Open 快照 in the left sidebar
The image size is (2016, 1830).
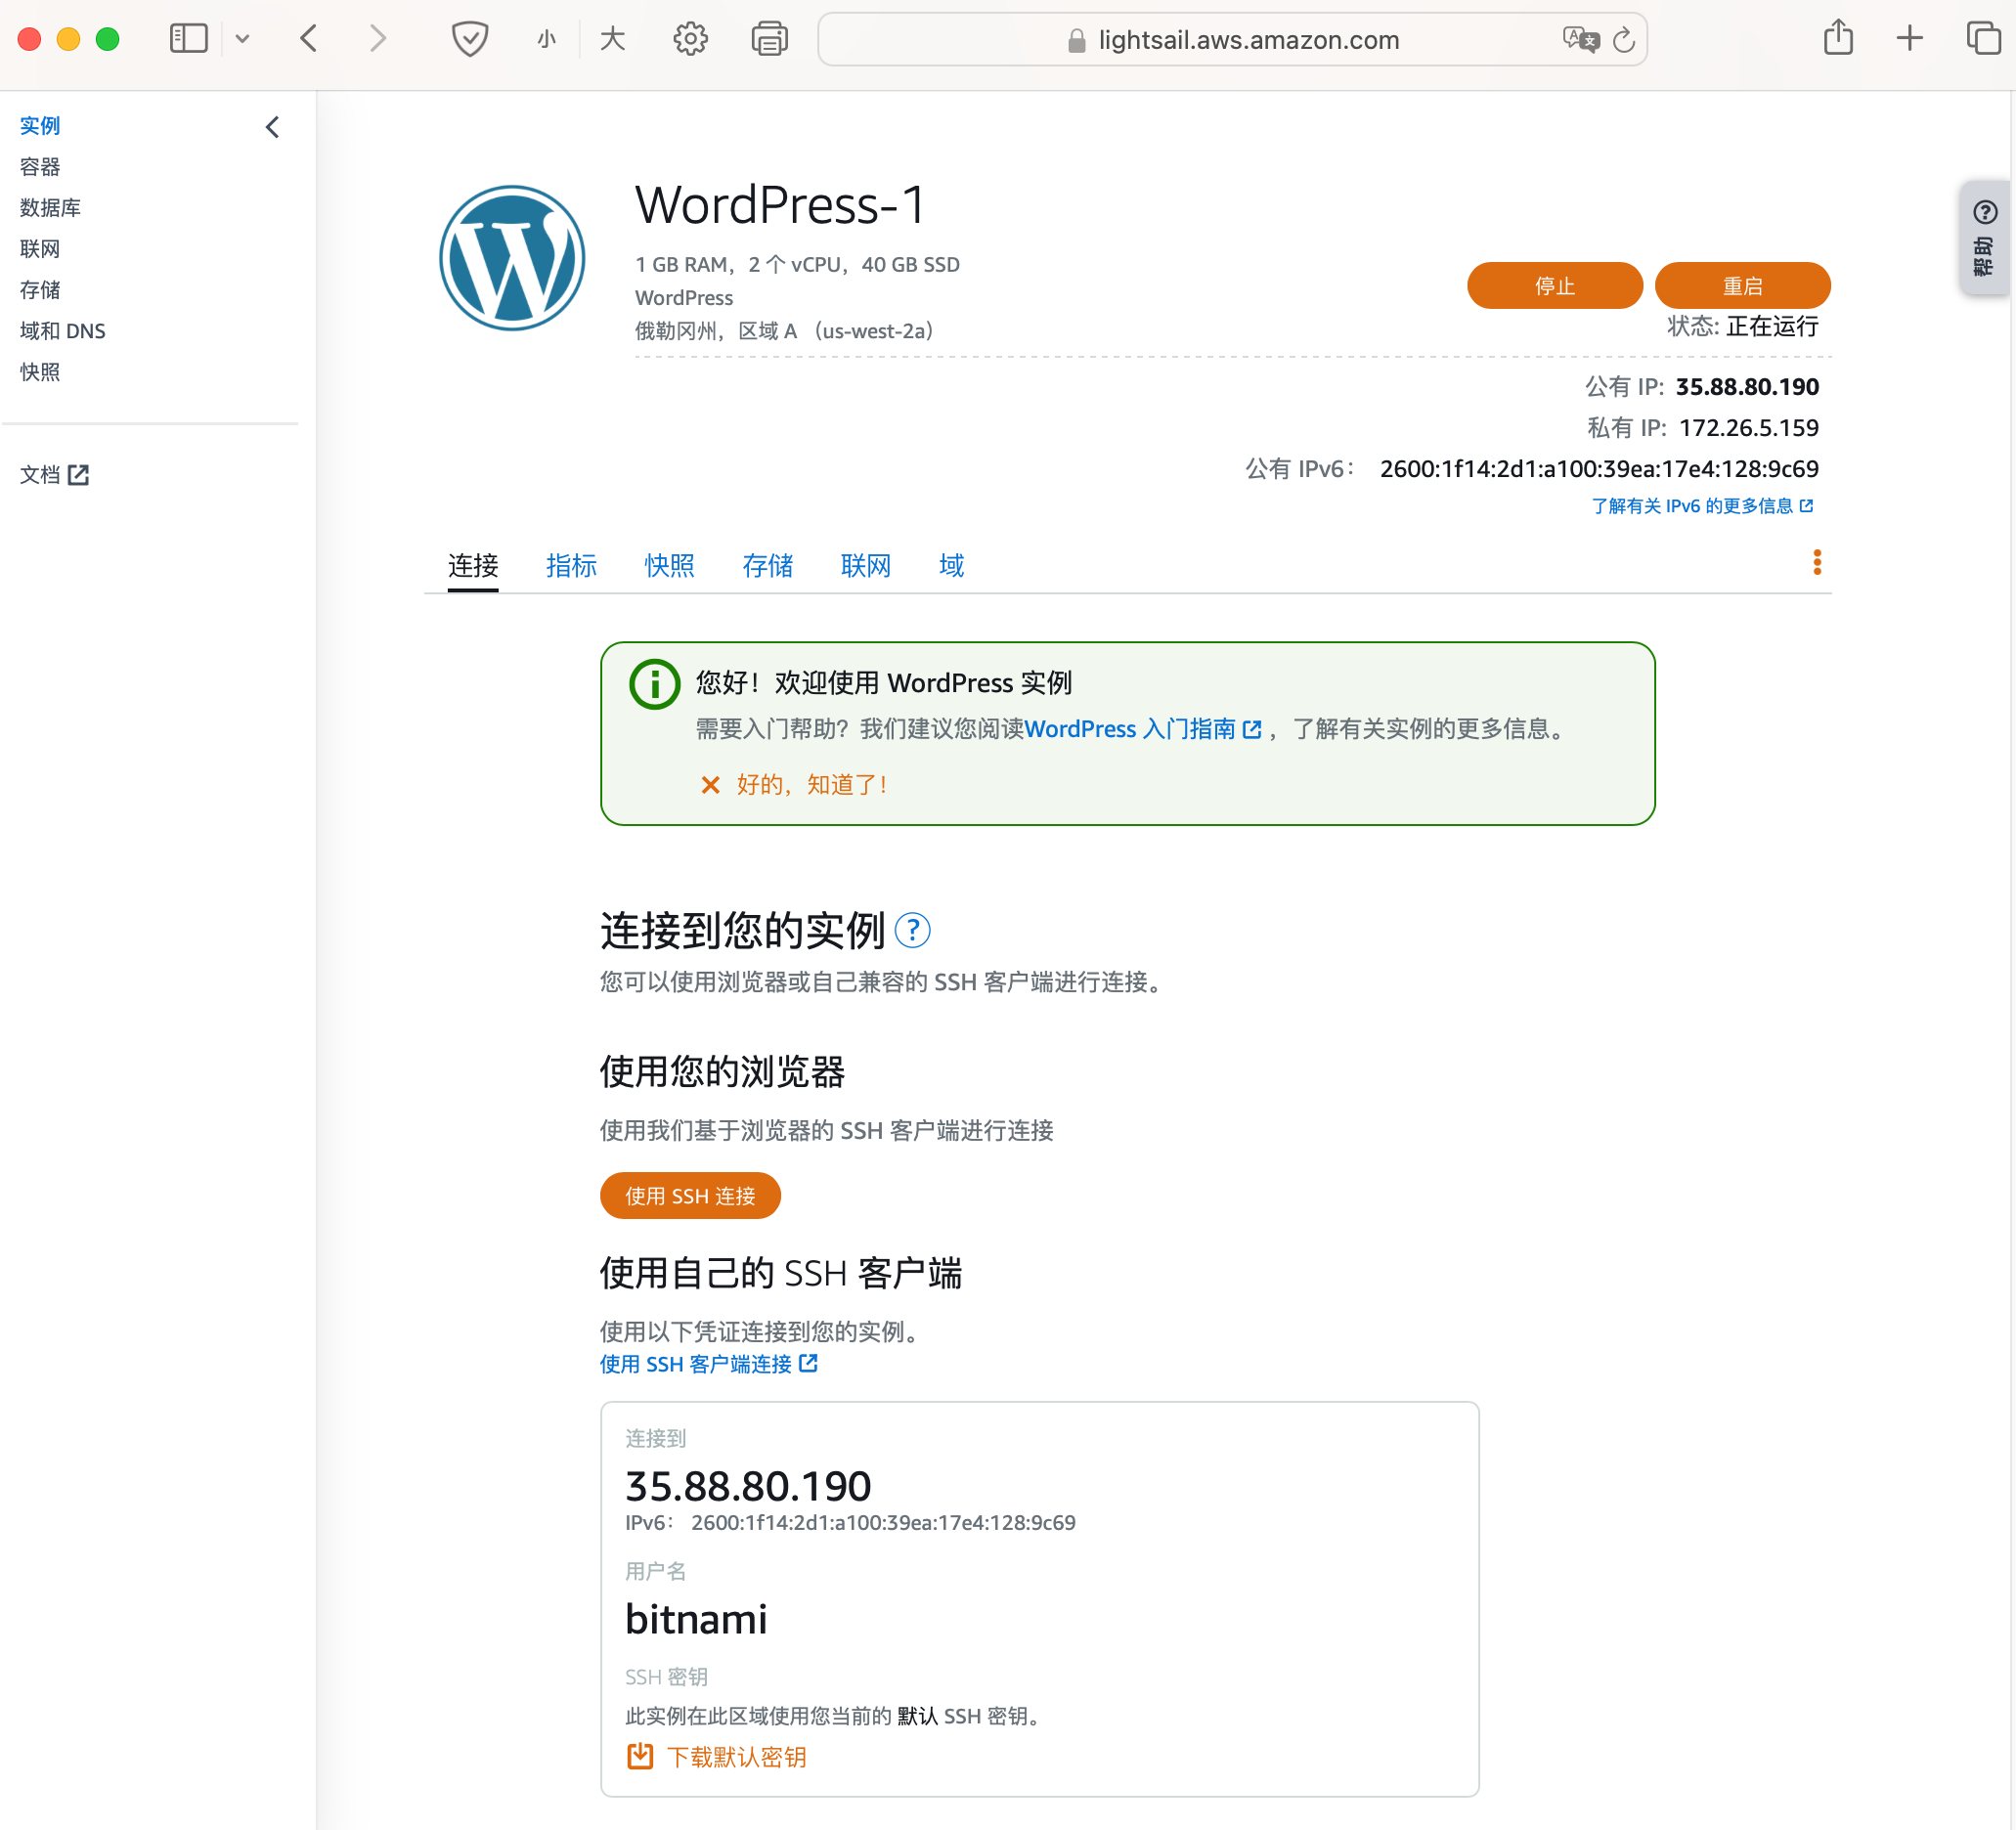tap(40, 372)
